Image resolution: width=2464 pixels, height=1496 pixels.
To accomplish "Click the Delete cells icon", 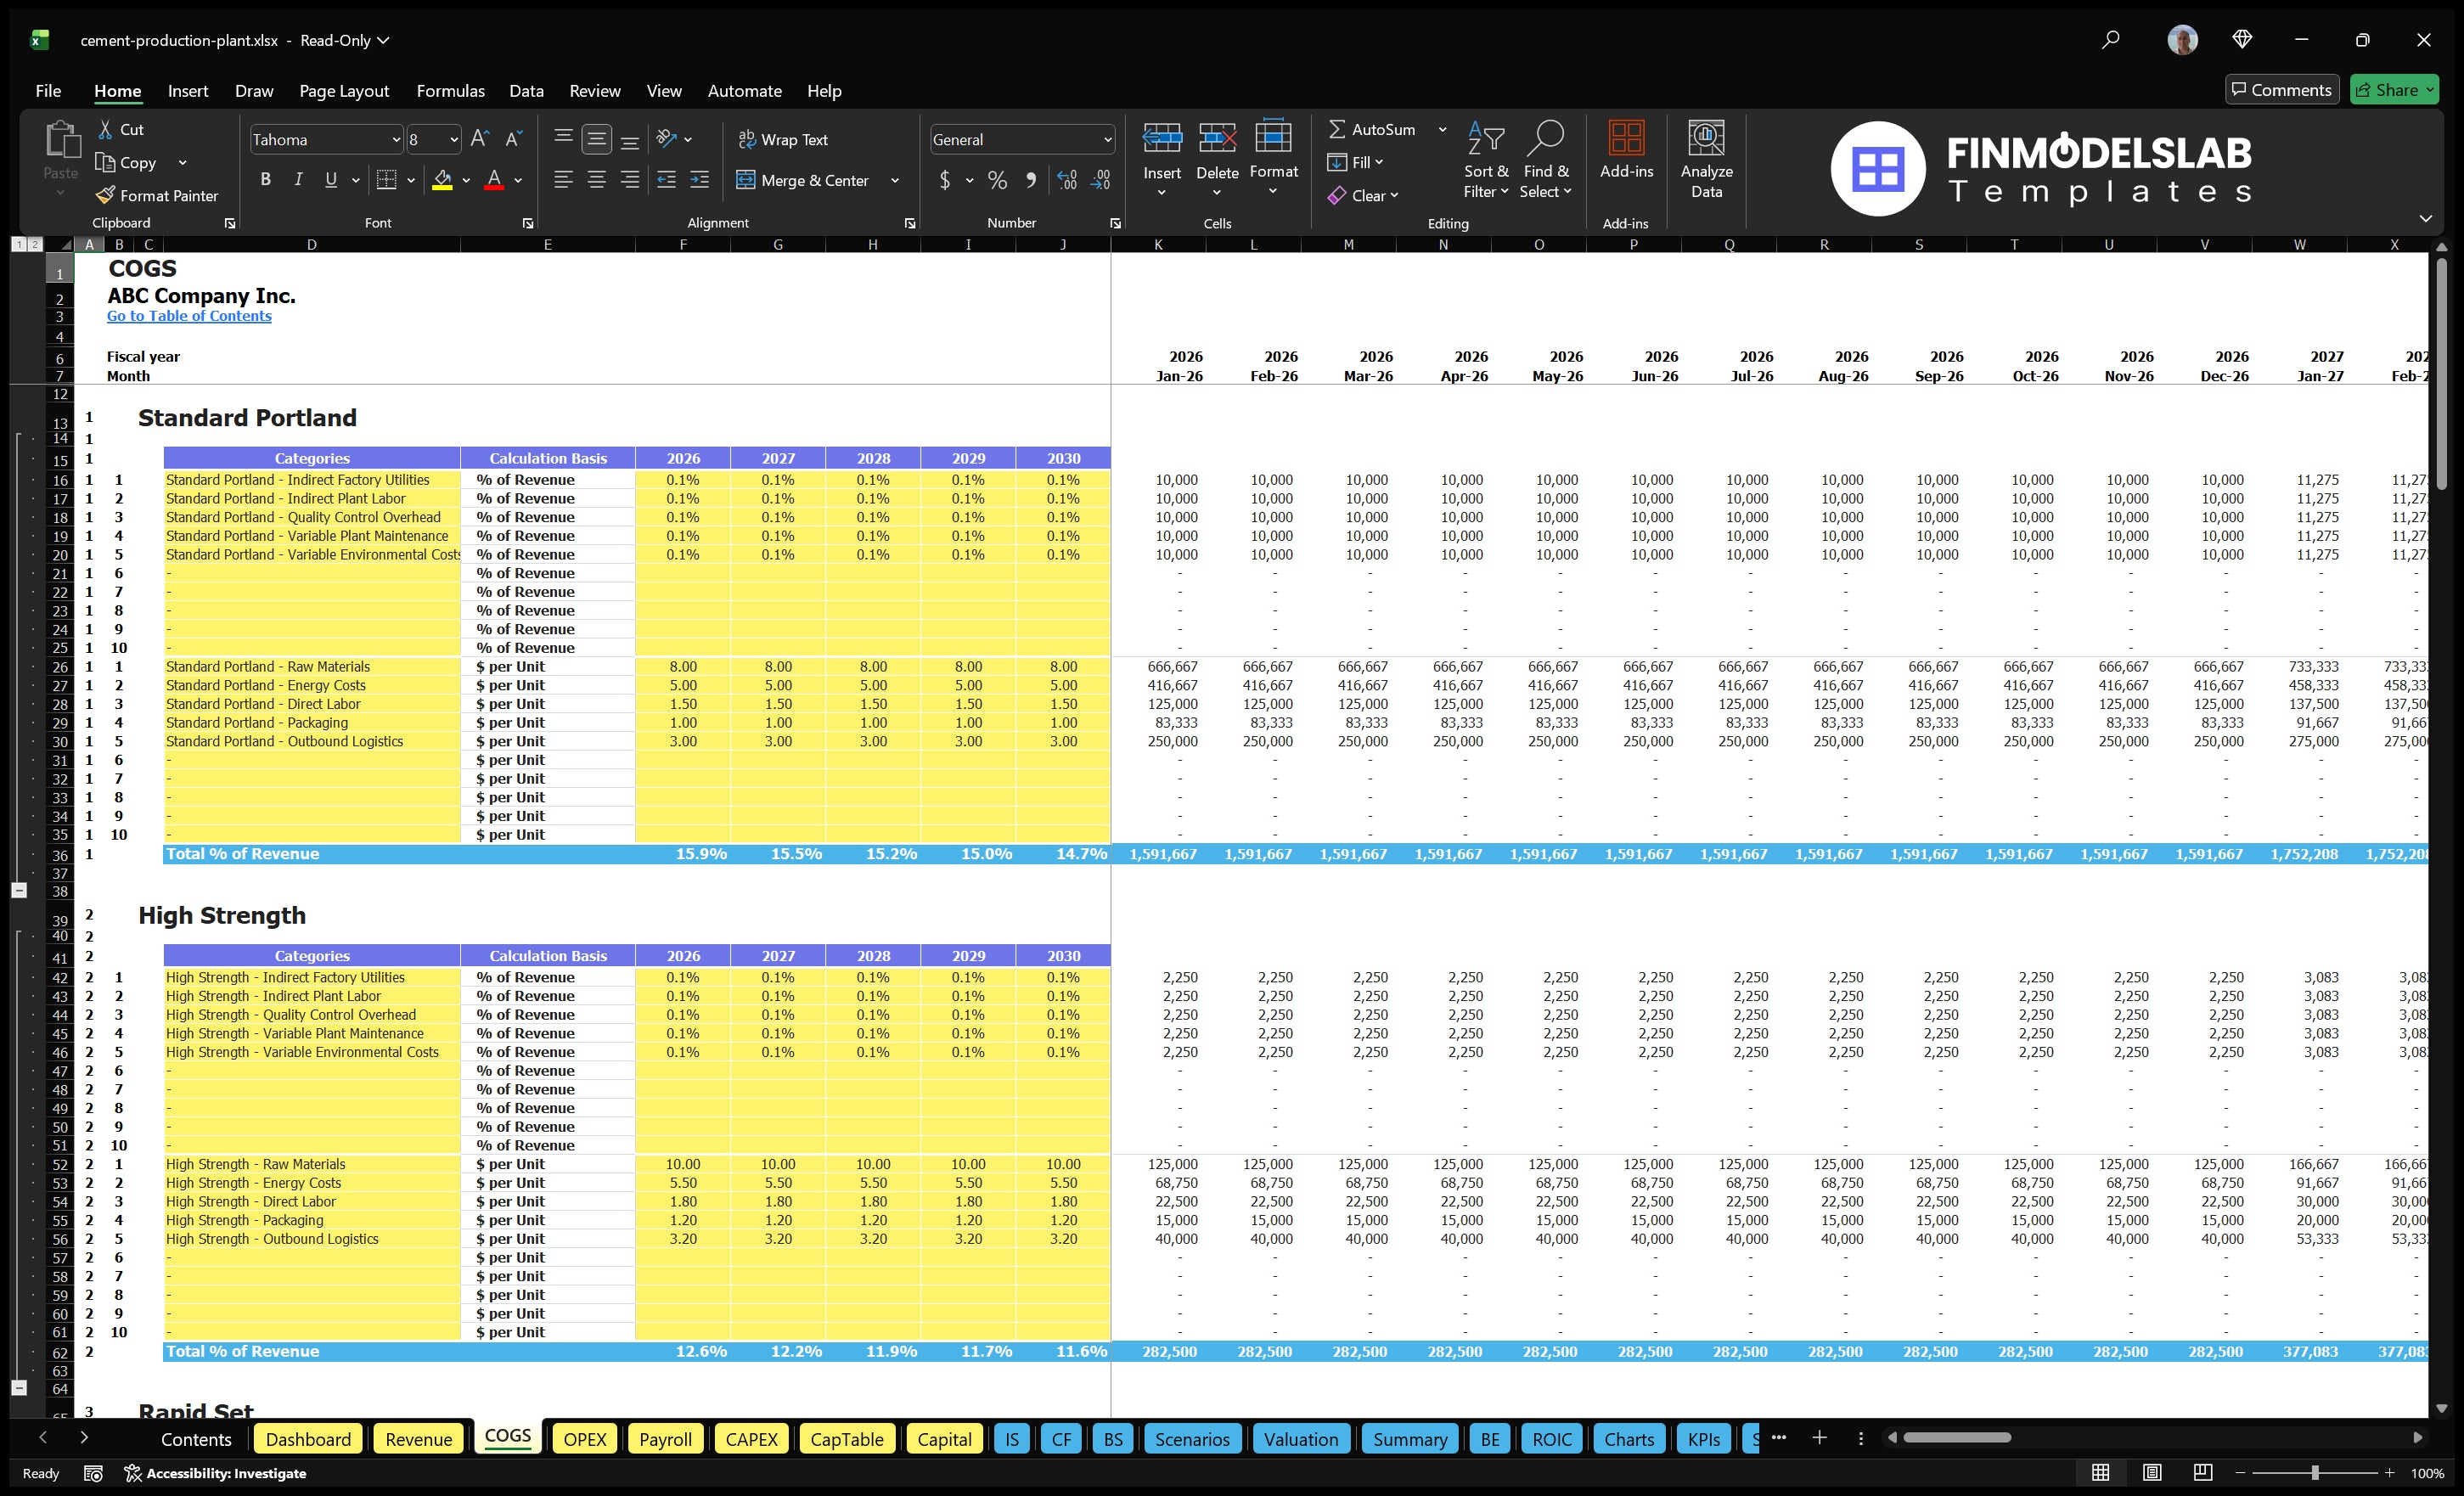I will pos(1217,139).
